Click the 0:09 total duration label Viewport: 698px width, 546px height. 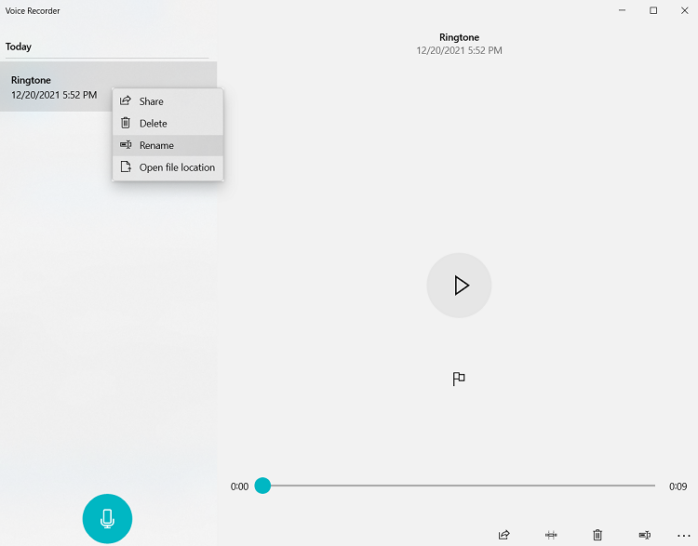click(x=678, y=486)
